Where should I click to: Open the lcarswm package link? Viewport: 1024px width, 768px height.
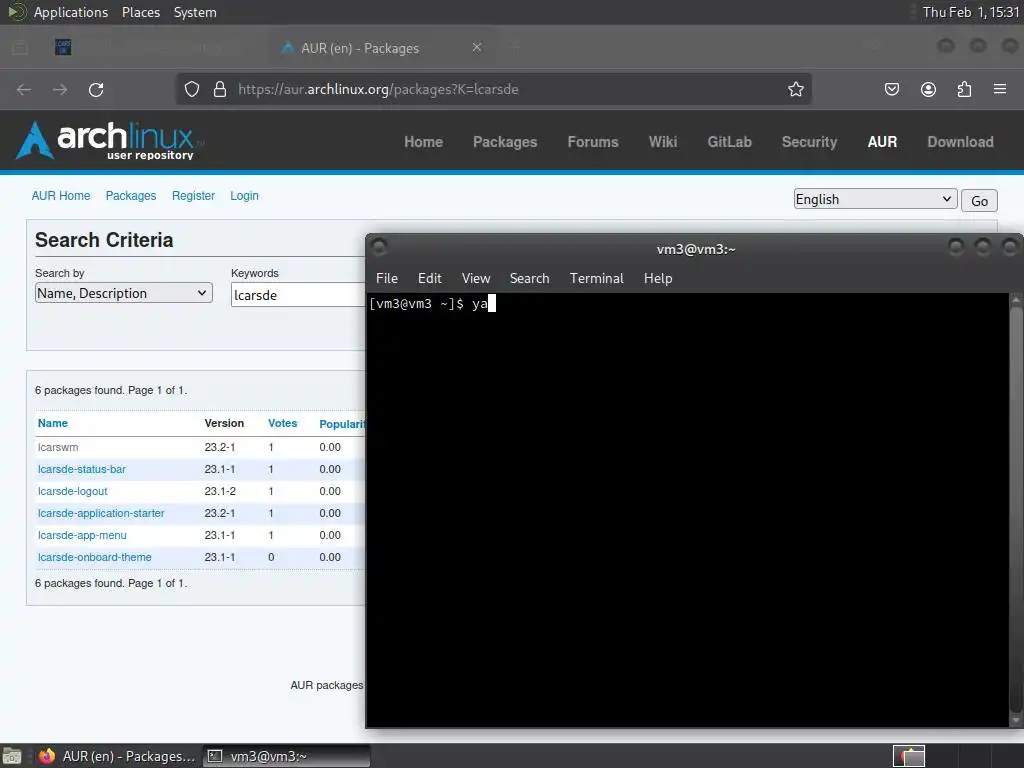click(x=58, y=447)
